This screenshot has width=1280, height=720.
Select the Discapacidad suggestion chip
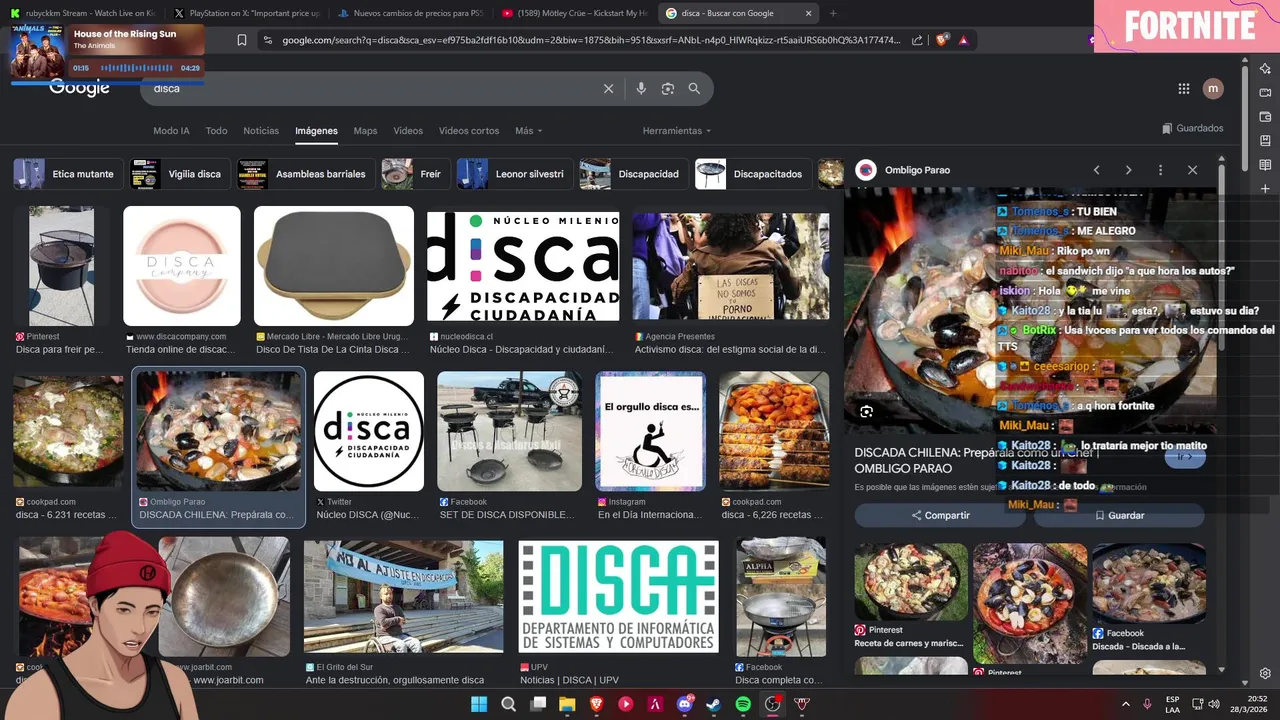634,174
